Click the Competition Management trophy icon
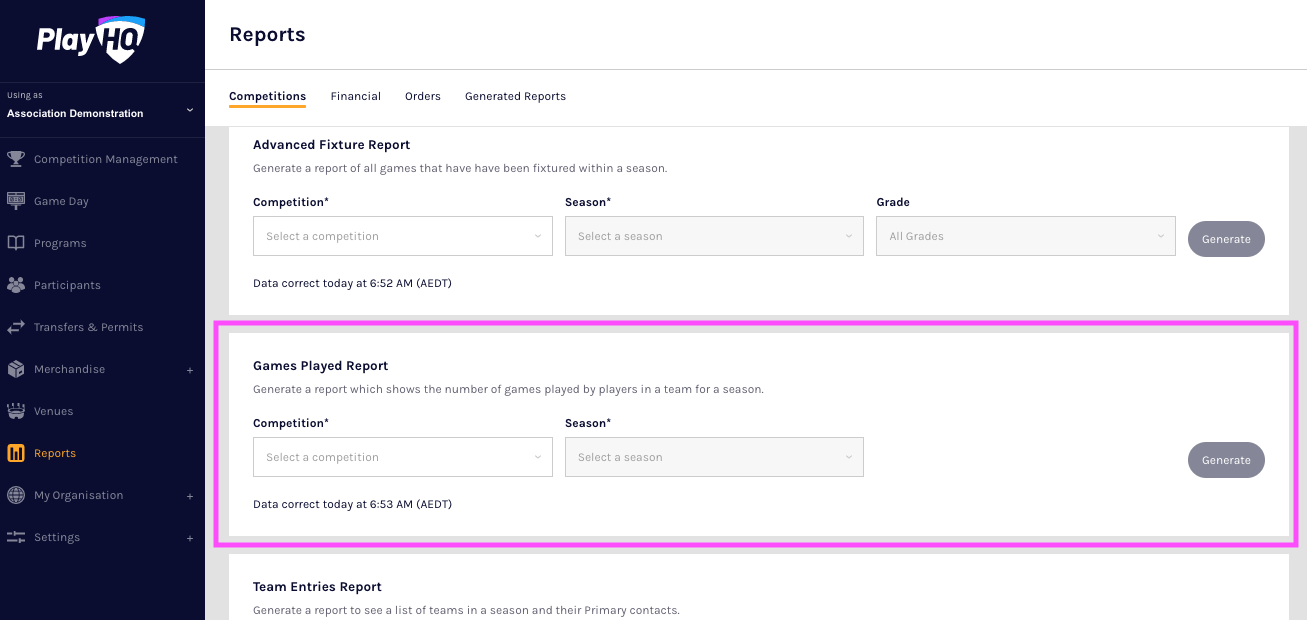 tap(16, 159)
